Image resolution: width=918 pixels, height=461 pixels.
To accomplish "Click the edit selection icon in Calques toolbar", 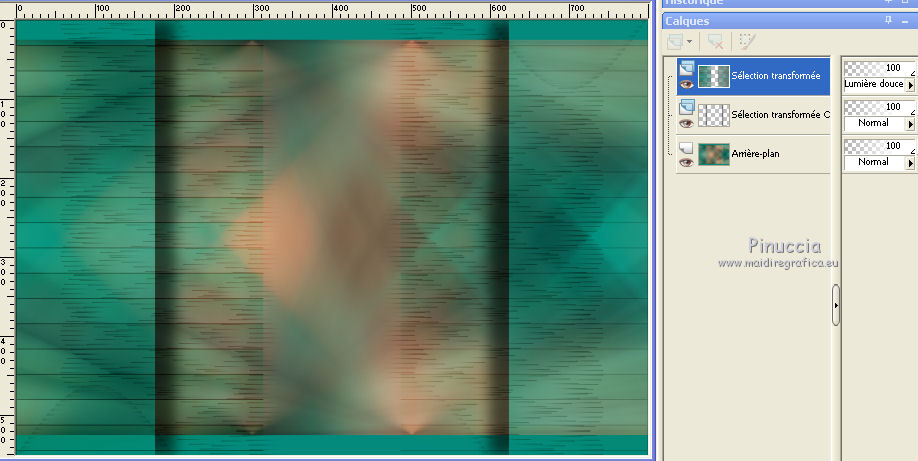I will 747,42.
